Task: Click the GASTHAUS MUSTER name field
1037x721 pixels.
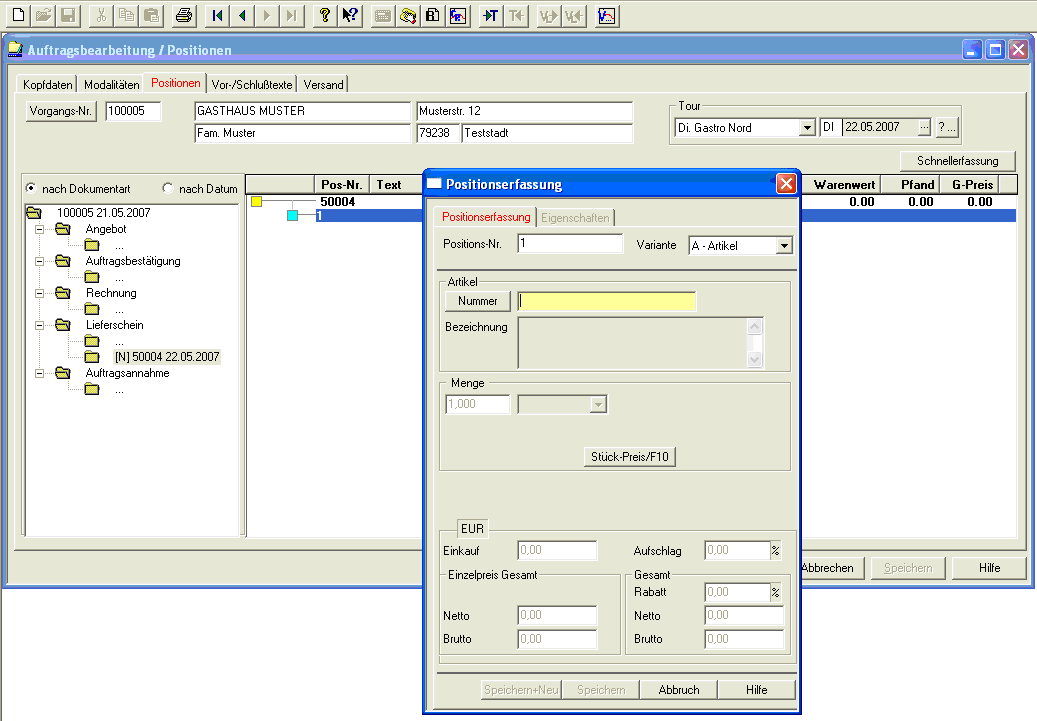Action: click(303, 110)
